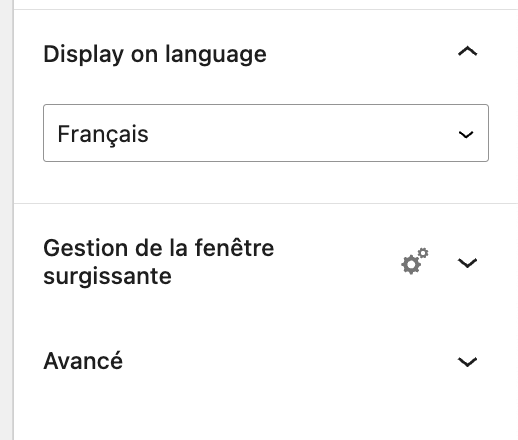Viewport: 518px width, 440px height.
Task: Click the down chevron next to the gears icon
Action: coord(467,263)
